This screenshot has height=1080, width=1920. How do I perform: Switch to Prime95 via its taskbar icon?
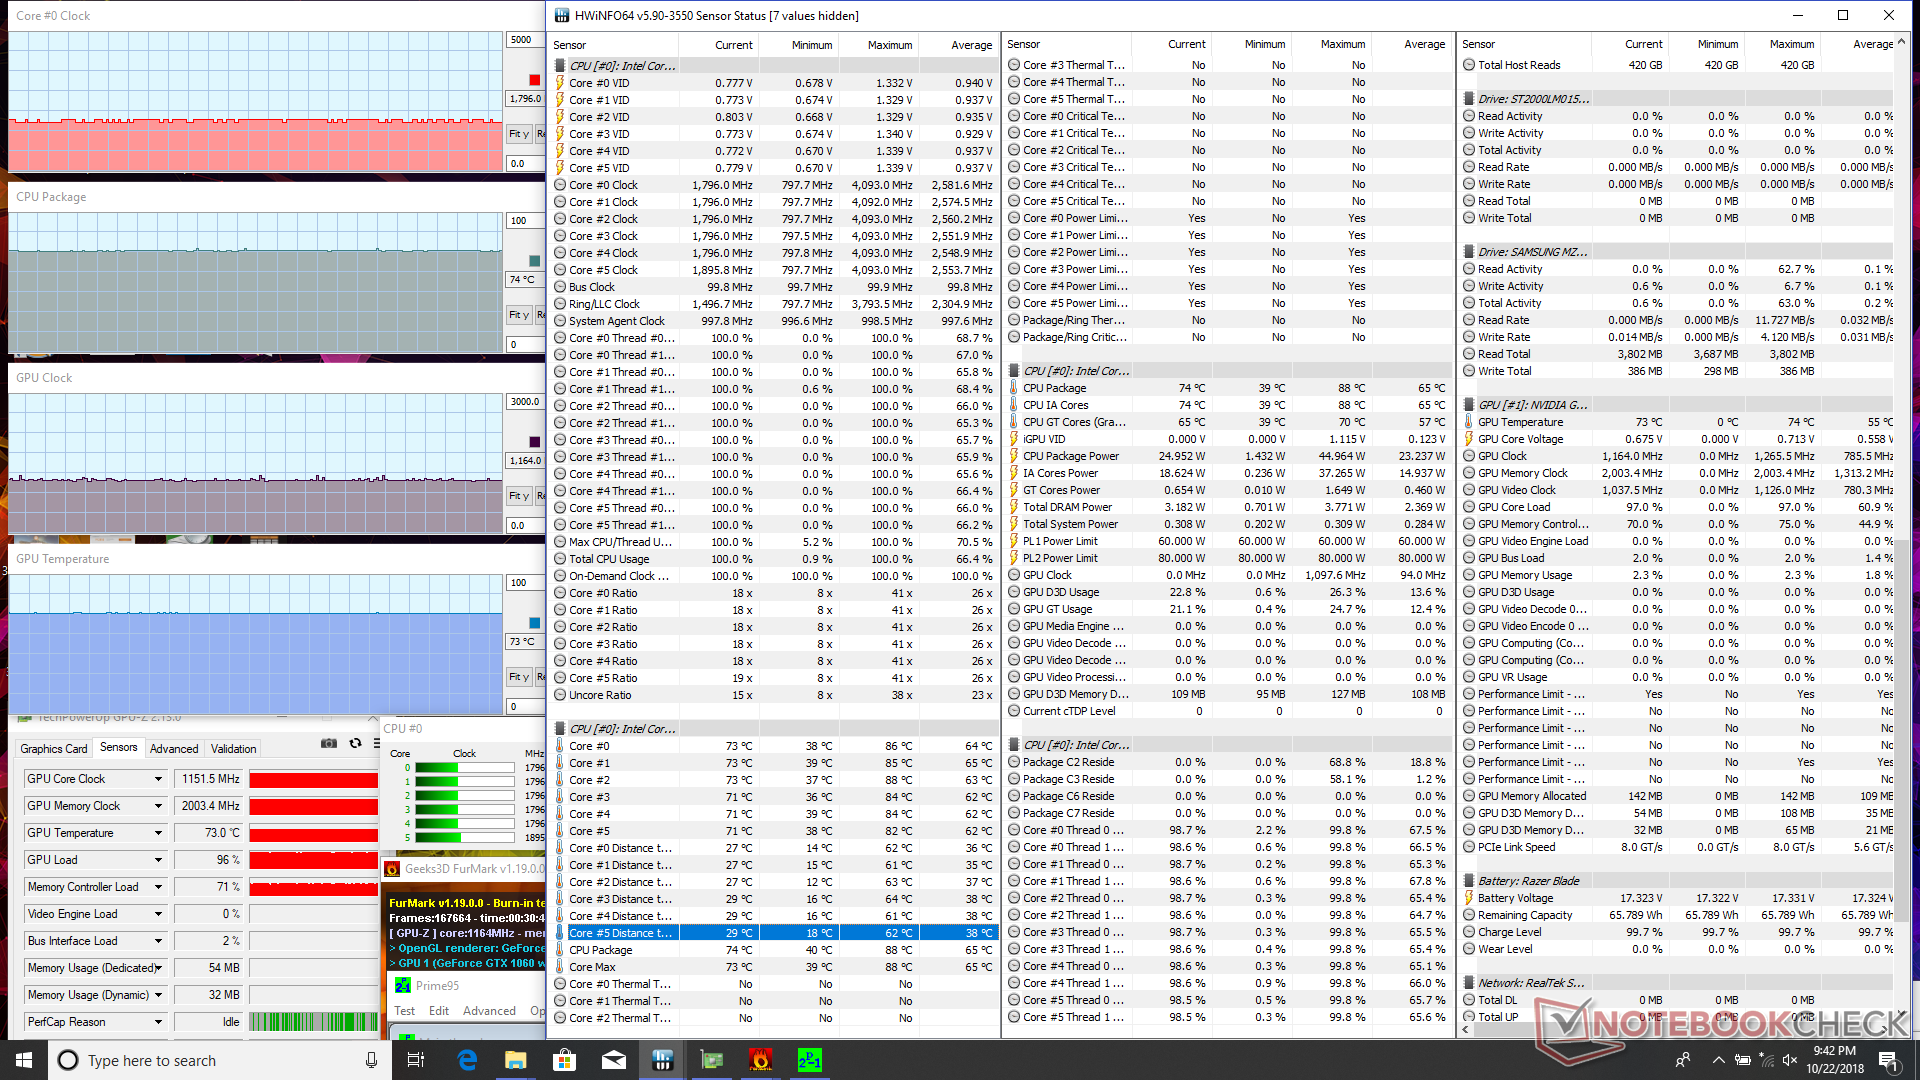tap(810, 1060)
